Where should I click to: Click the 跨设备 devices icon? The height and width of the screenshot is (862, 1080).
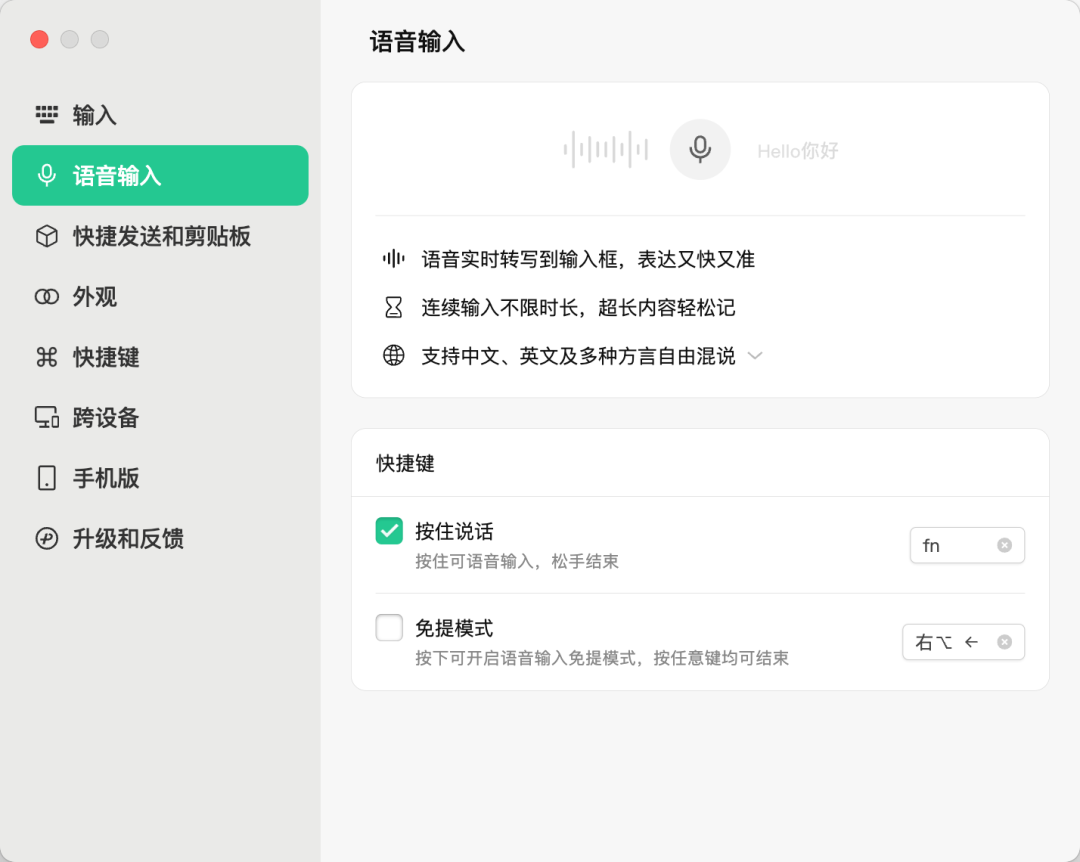(47, 418)
